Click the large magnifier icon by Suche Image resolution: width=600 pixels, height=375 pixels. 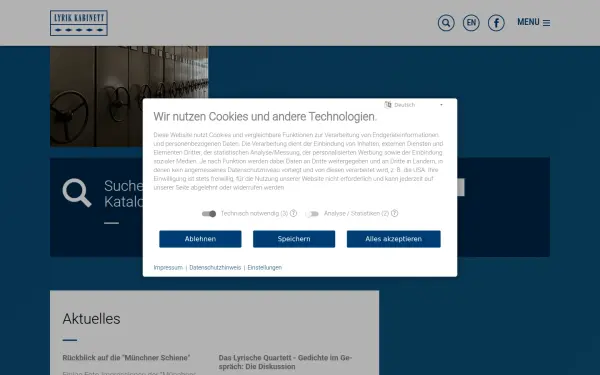(77, 192)
